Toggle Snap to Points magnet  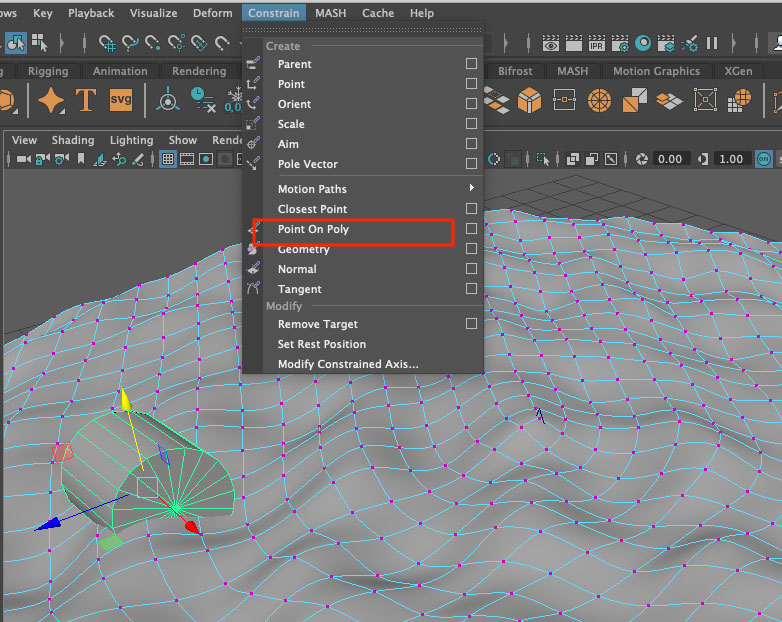pos(153,44)
